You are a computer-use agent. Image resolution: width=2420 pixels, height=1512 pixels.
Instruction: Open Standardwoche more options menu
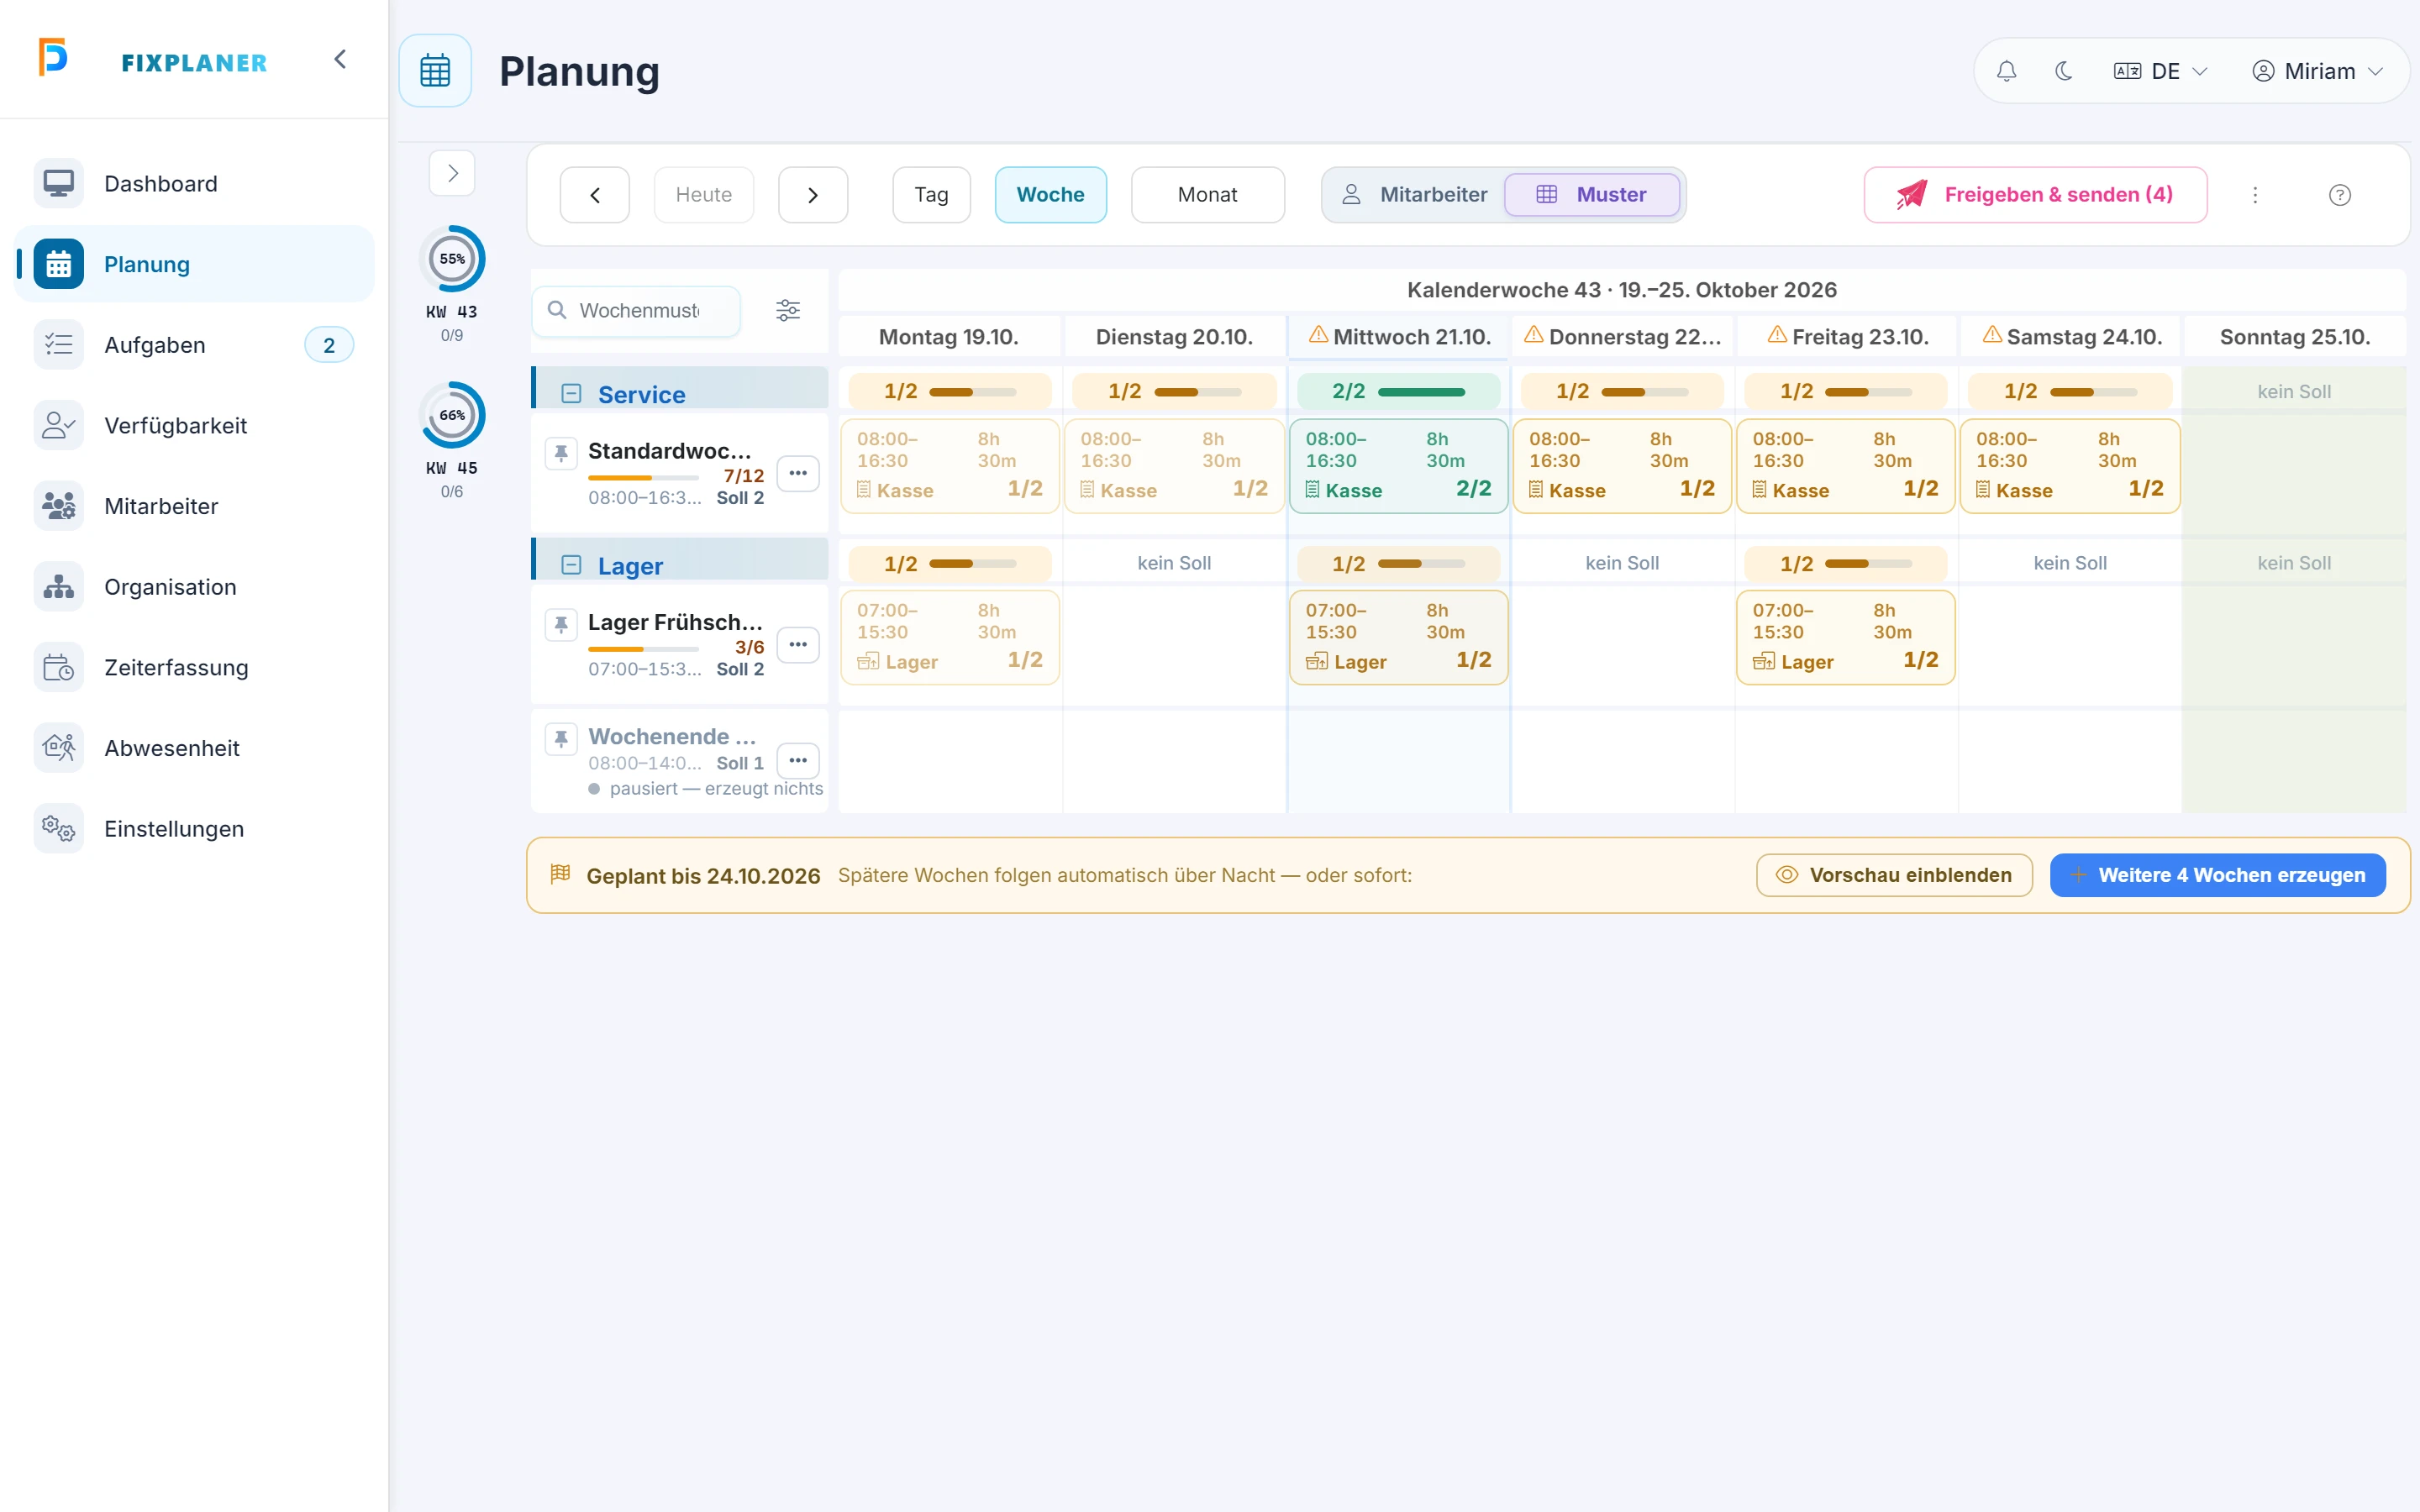798,473
